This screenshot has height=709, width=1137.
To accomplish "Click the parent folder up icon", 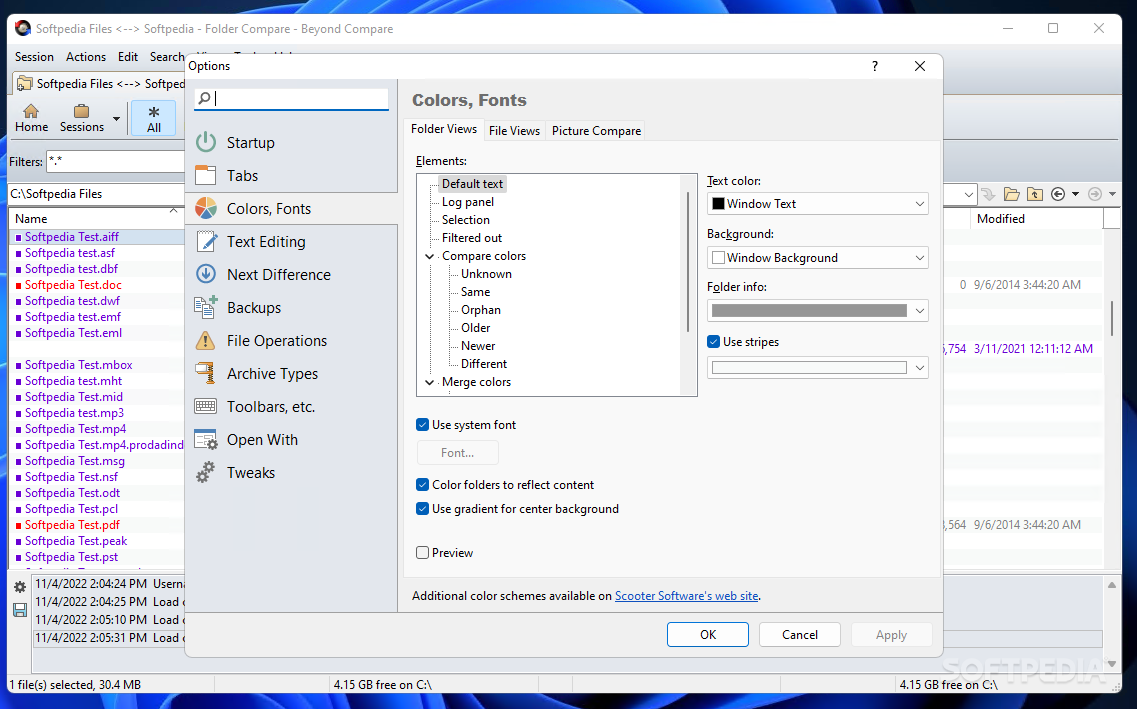I will (x=1035, y=194).
